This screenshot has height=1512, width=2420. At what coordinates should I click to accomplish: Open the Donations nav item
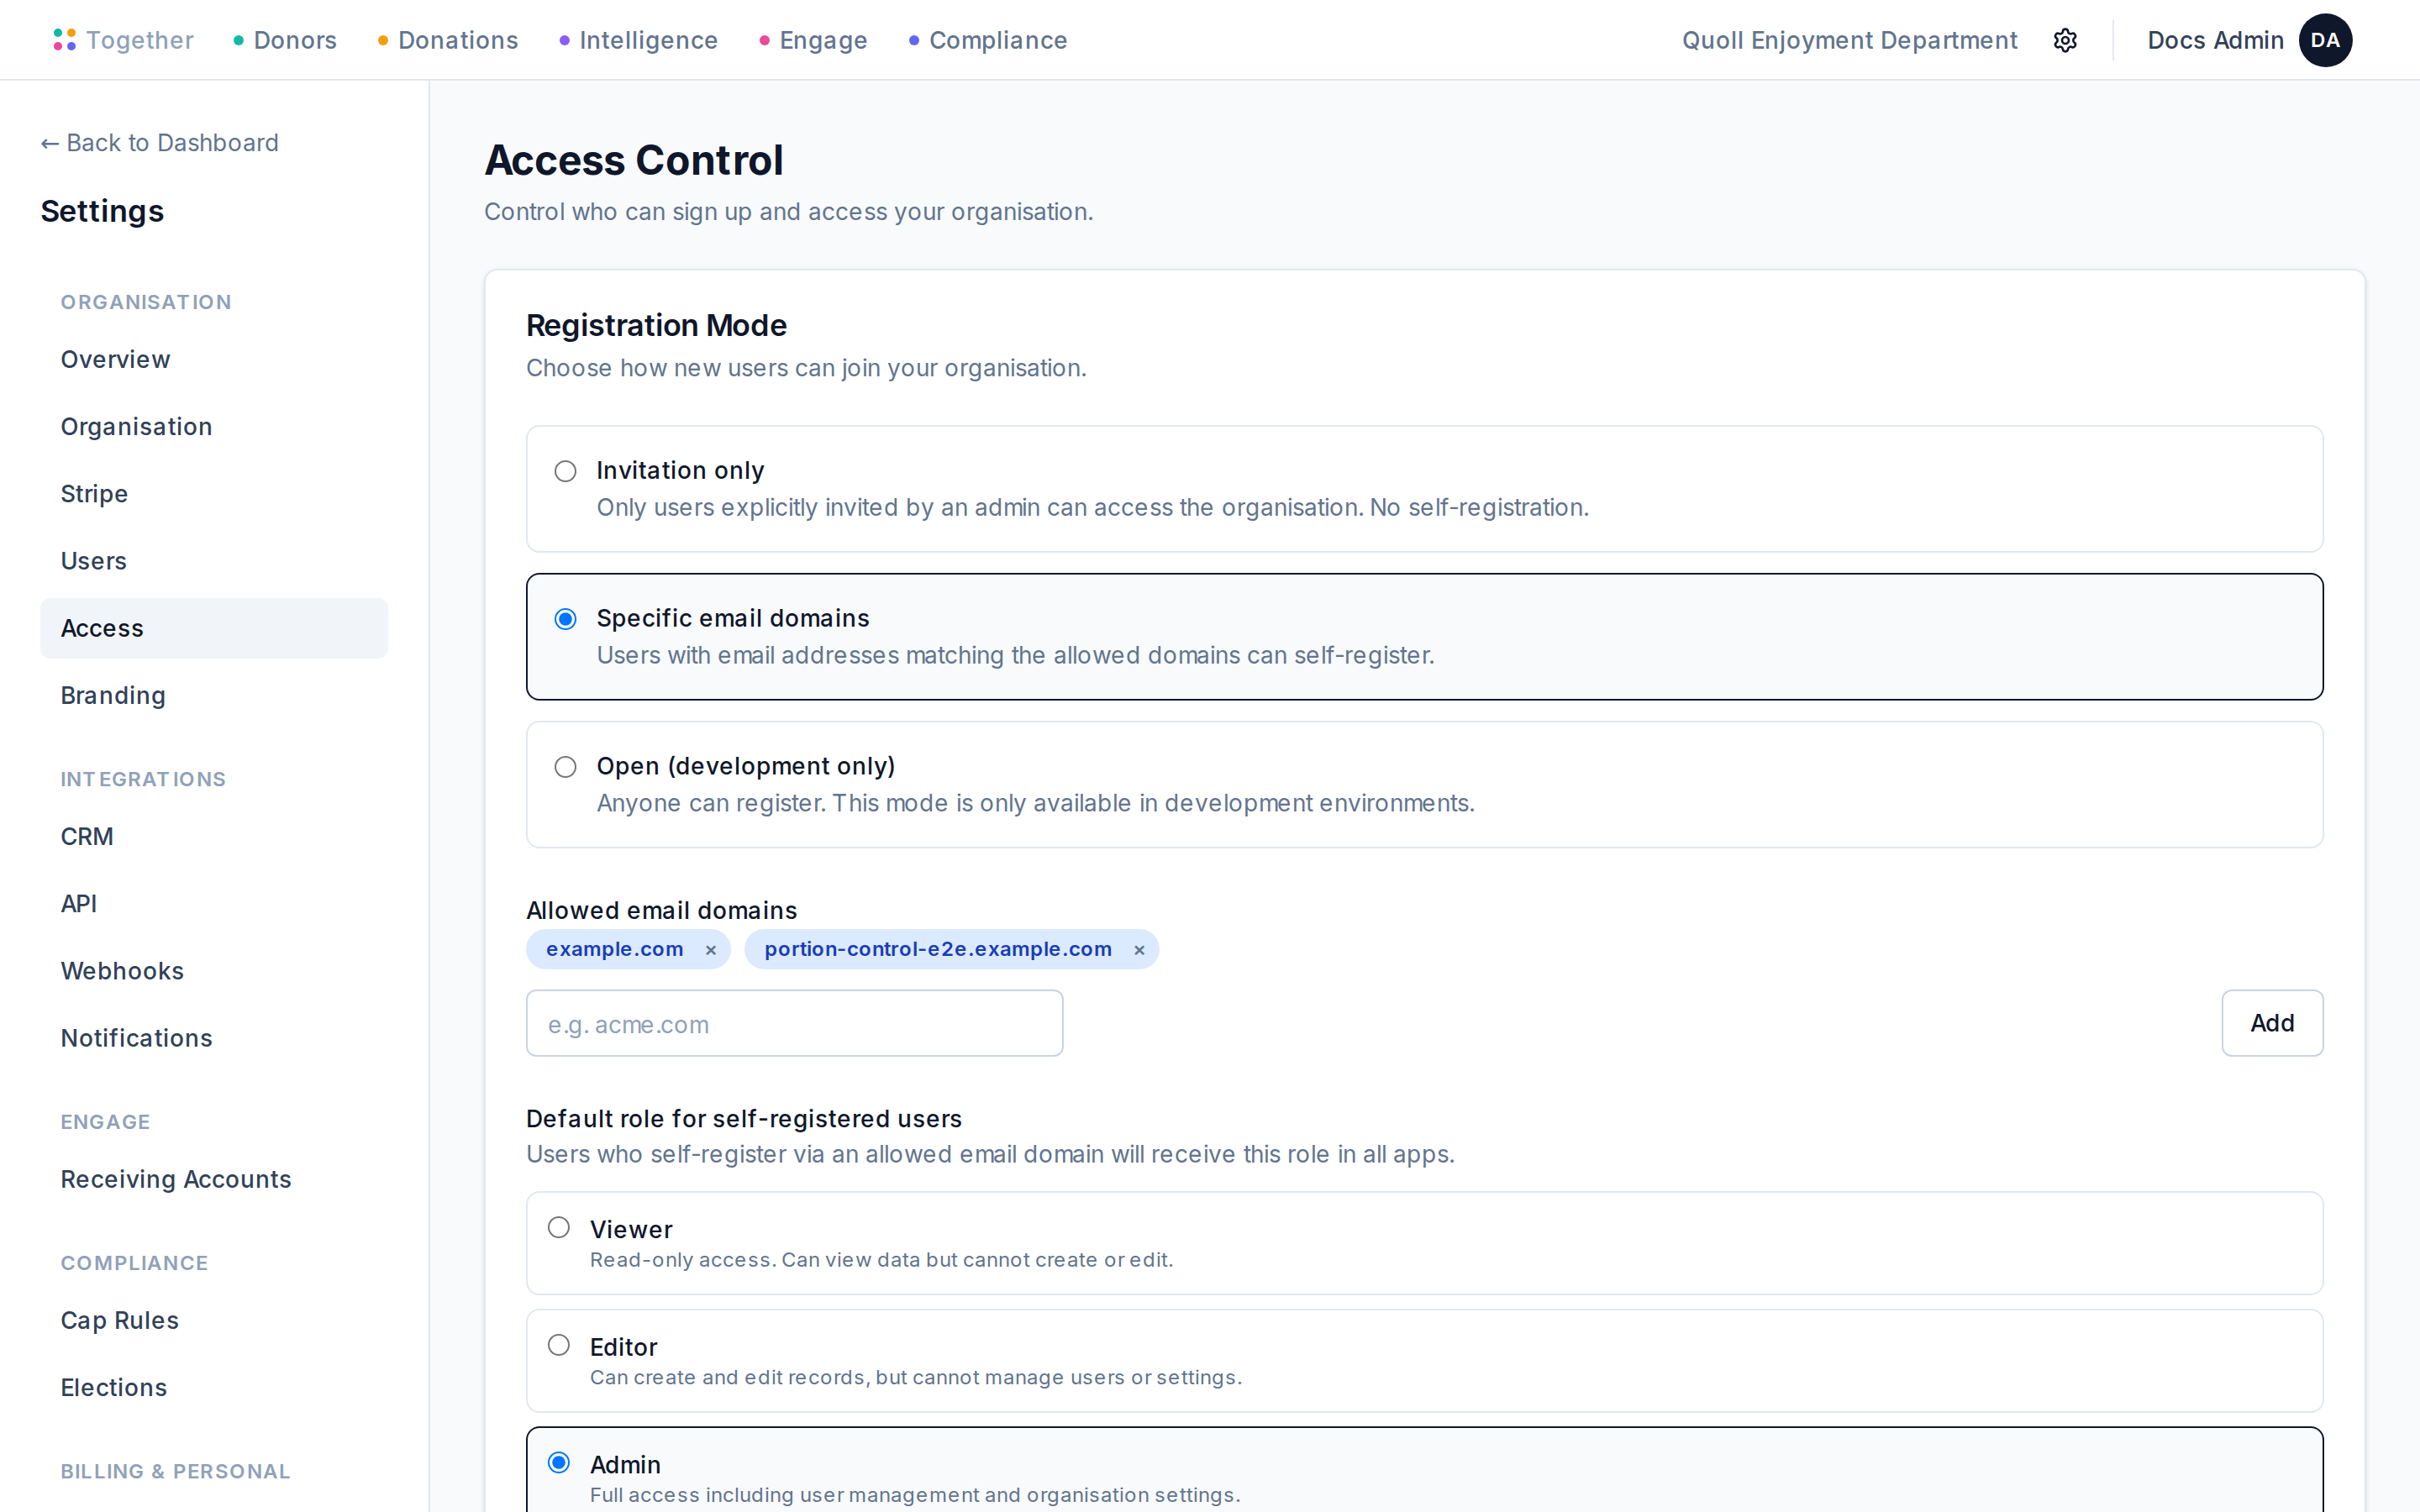[448, 40]
